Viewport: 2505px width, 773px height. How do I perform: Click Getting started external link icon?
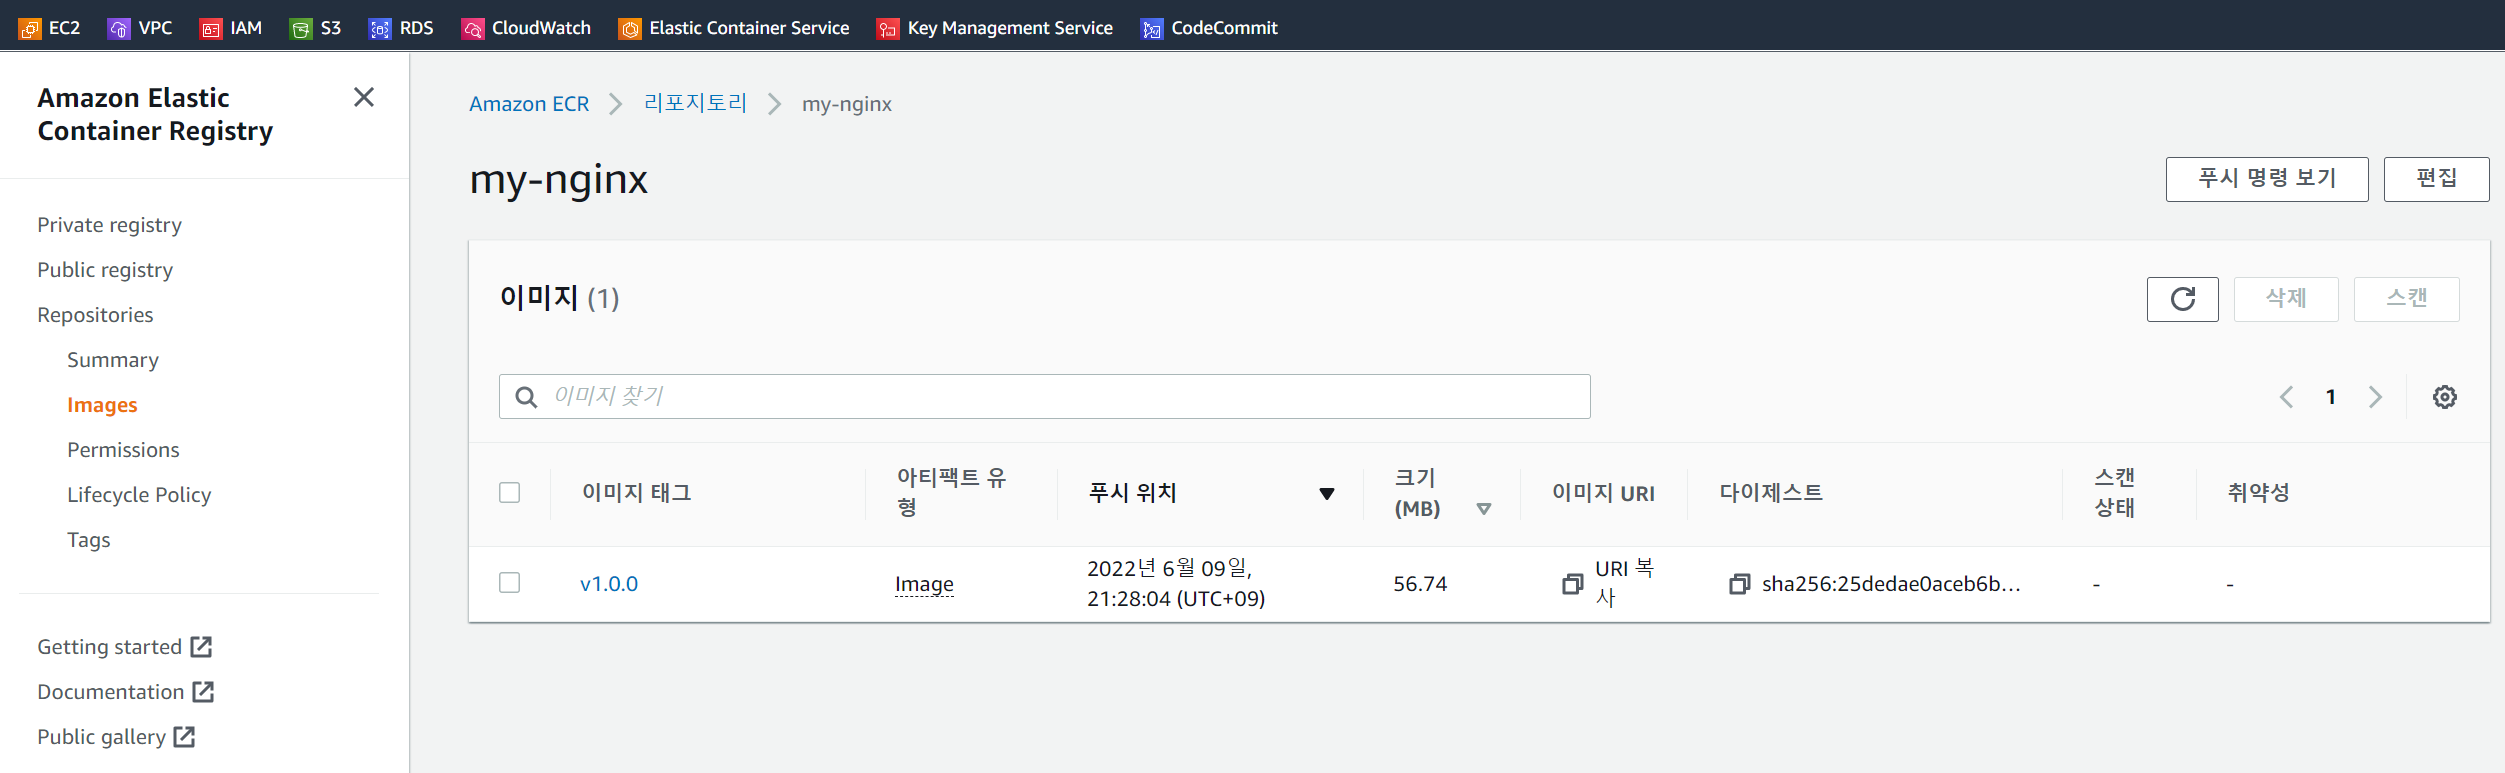pyautogui.click(x=201, y=647)
